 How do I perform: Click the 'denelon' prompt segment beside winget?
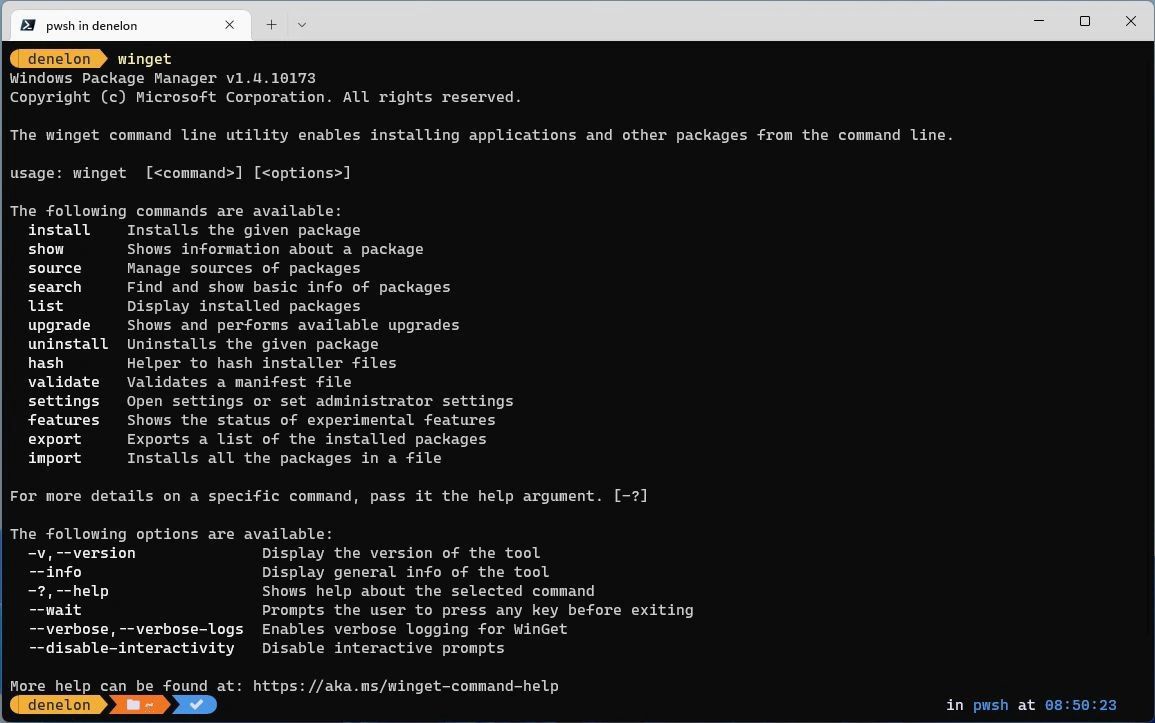tap(58, 59)
